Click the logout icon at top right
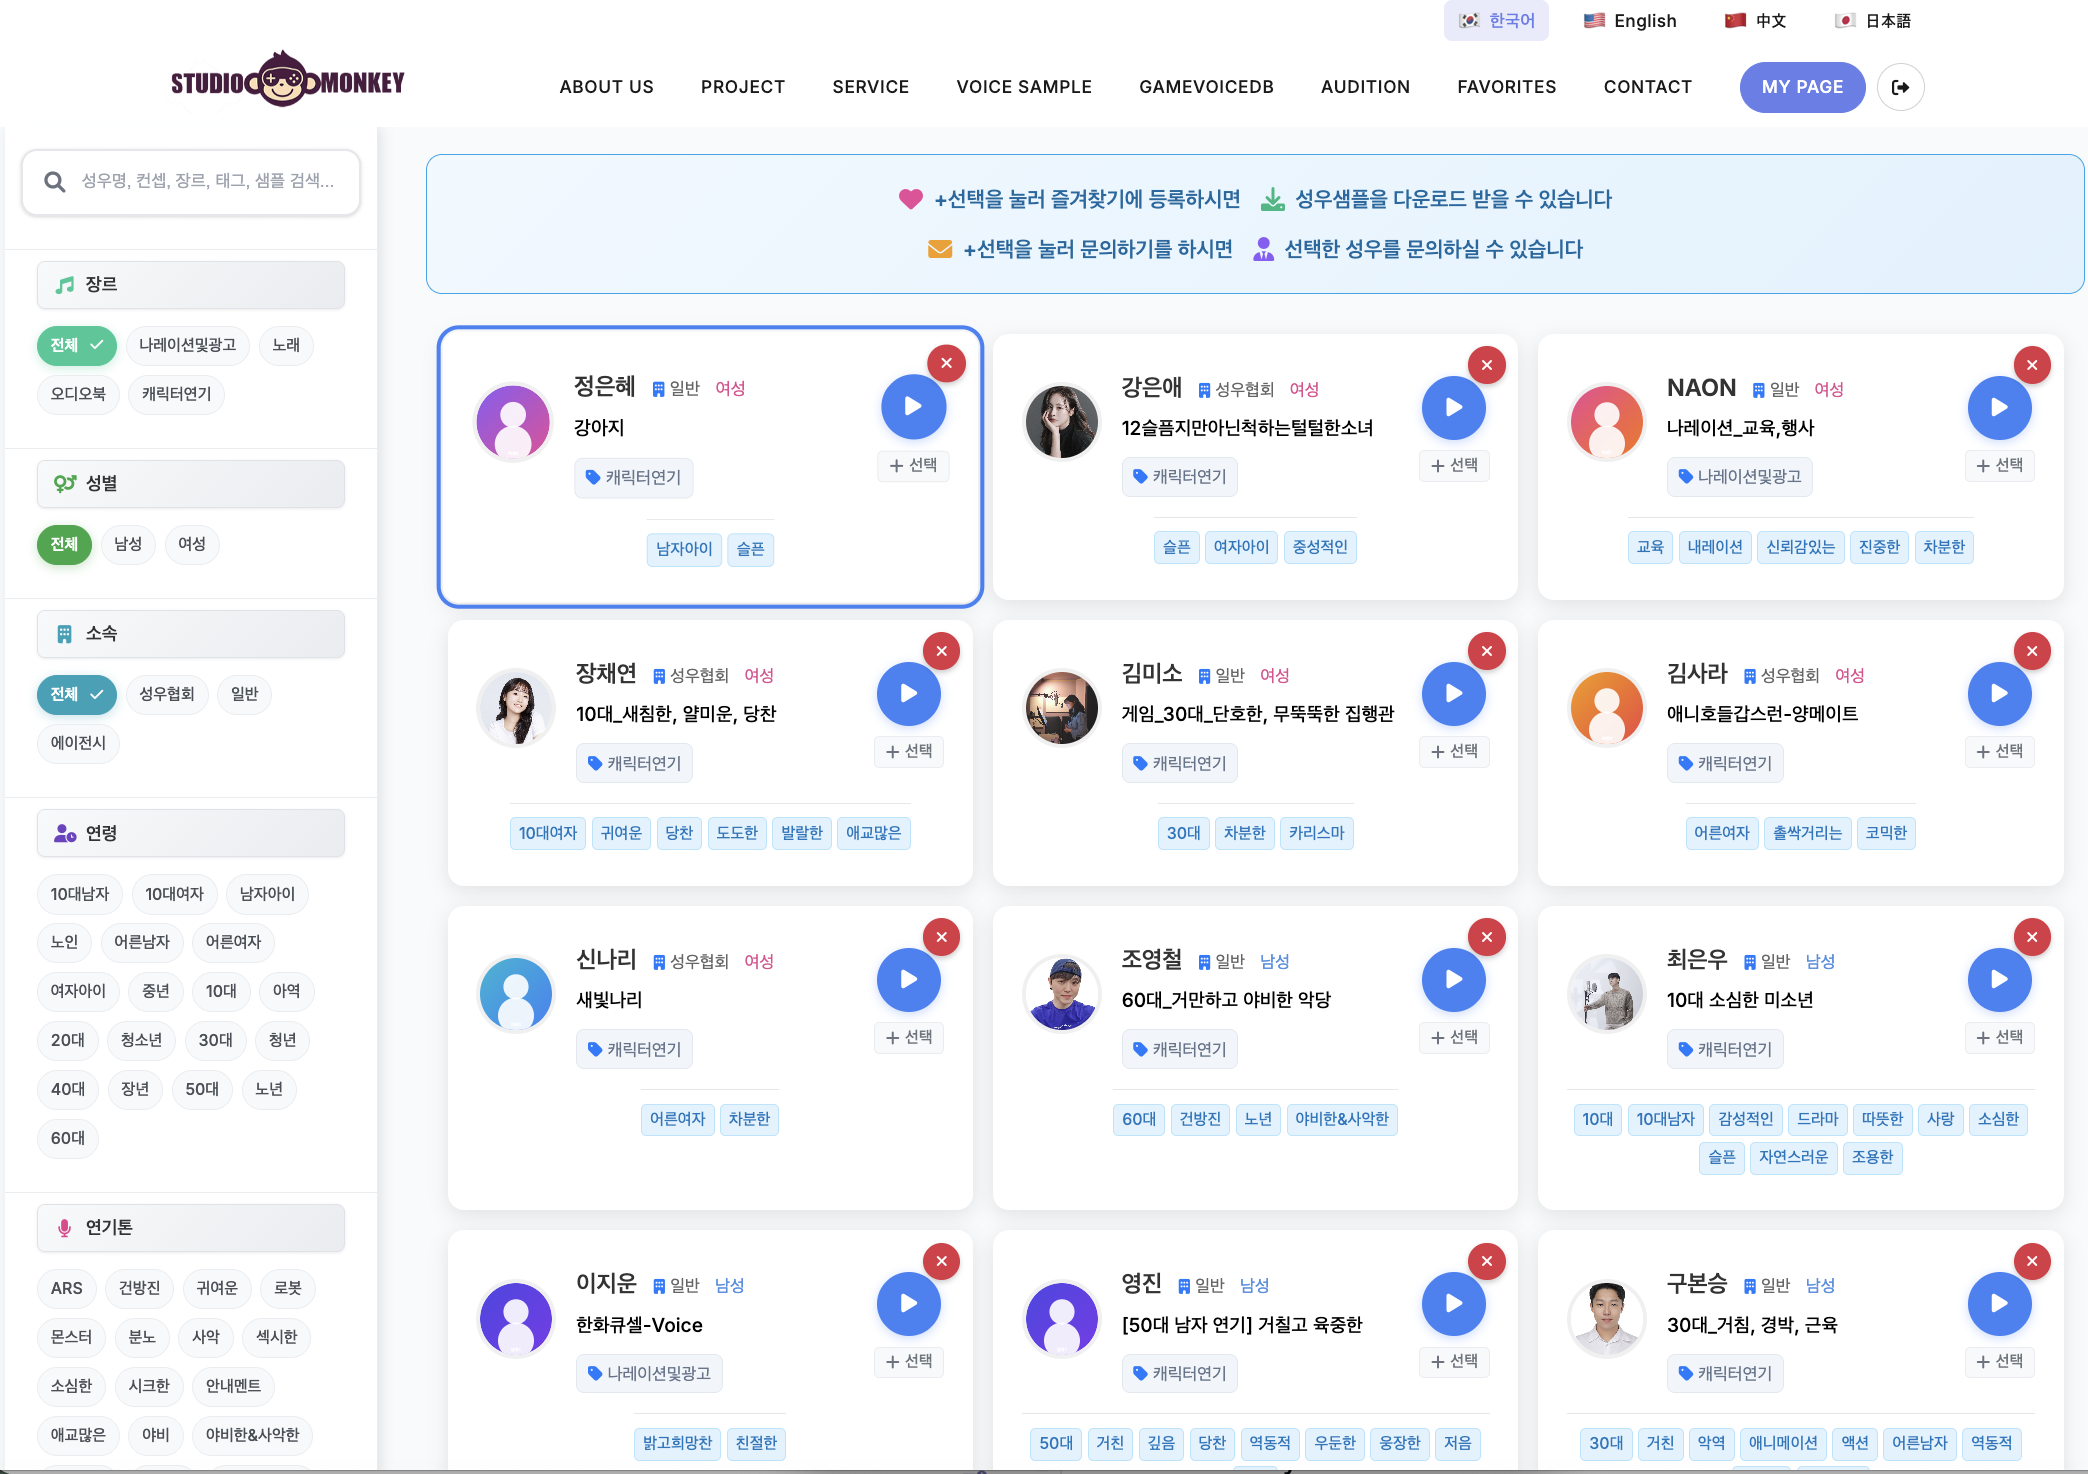Viewport: 2088px width, 1474px height. (1900, 87)
